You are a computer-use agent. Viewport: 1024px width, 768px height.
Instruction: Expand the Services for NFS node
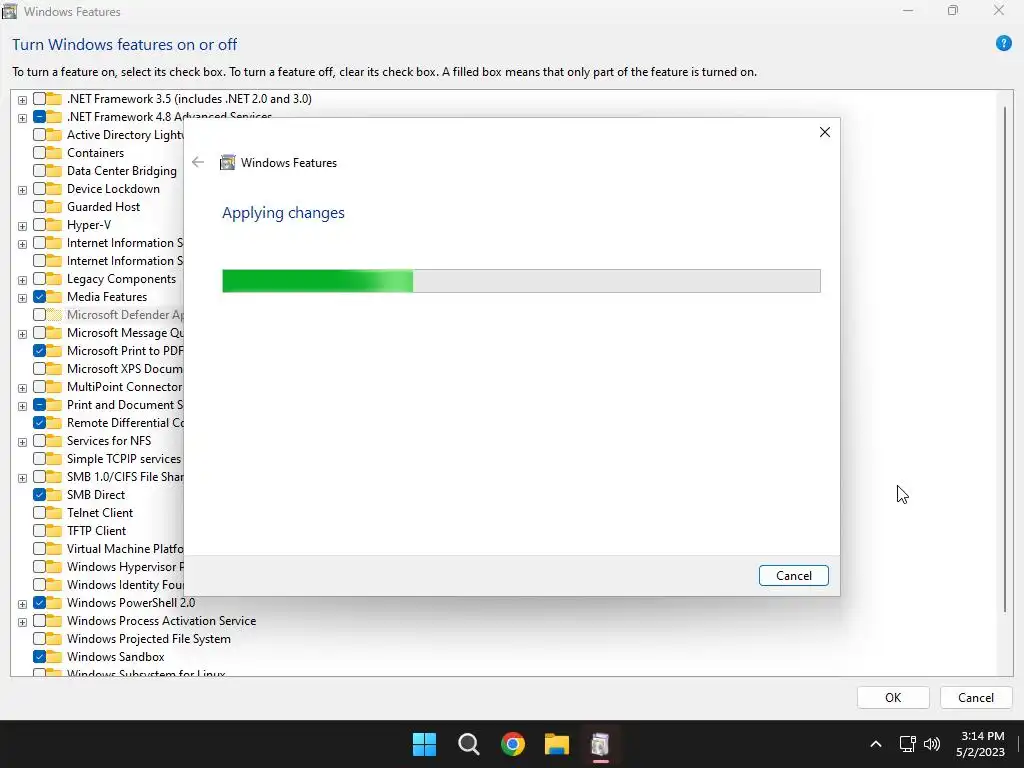(22, 442)
